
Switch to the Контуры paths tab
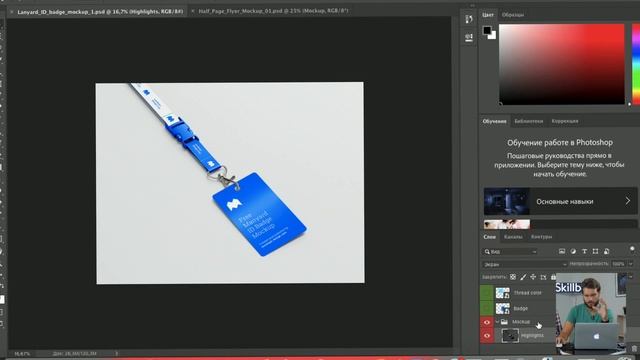coord(541,237)
